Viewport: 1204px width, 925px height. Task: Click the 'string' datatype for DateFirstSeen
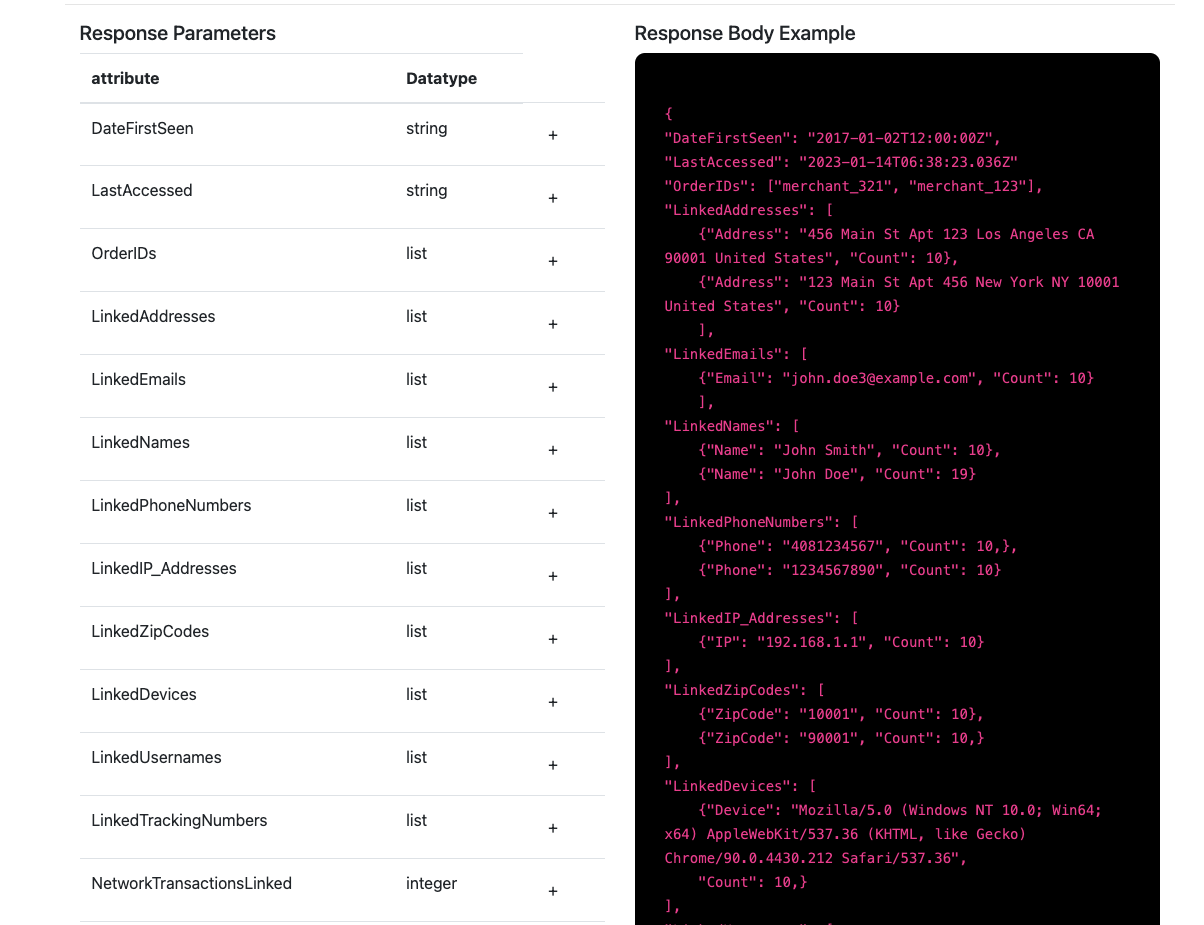427,128
